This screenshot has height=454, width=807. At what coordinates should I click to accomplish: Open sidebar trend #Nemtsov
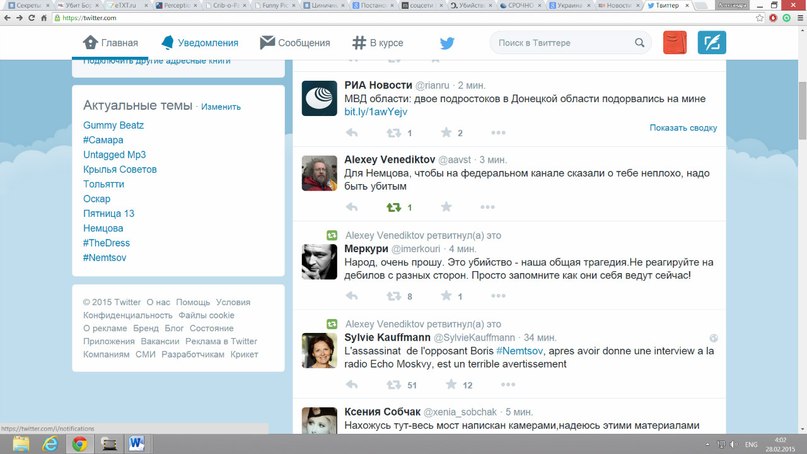click(x=104, y=258)
